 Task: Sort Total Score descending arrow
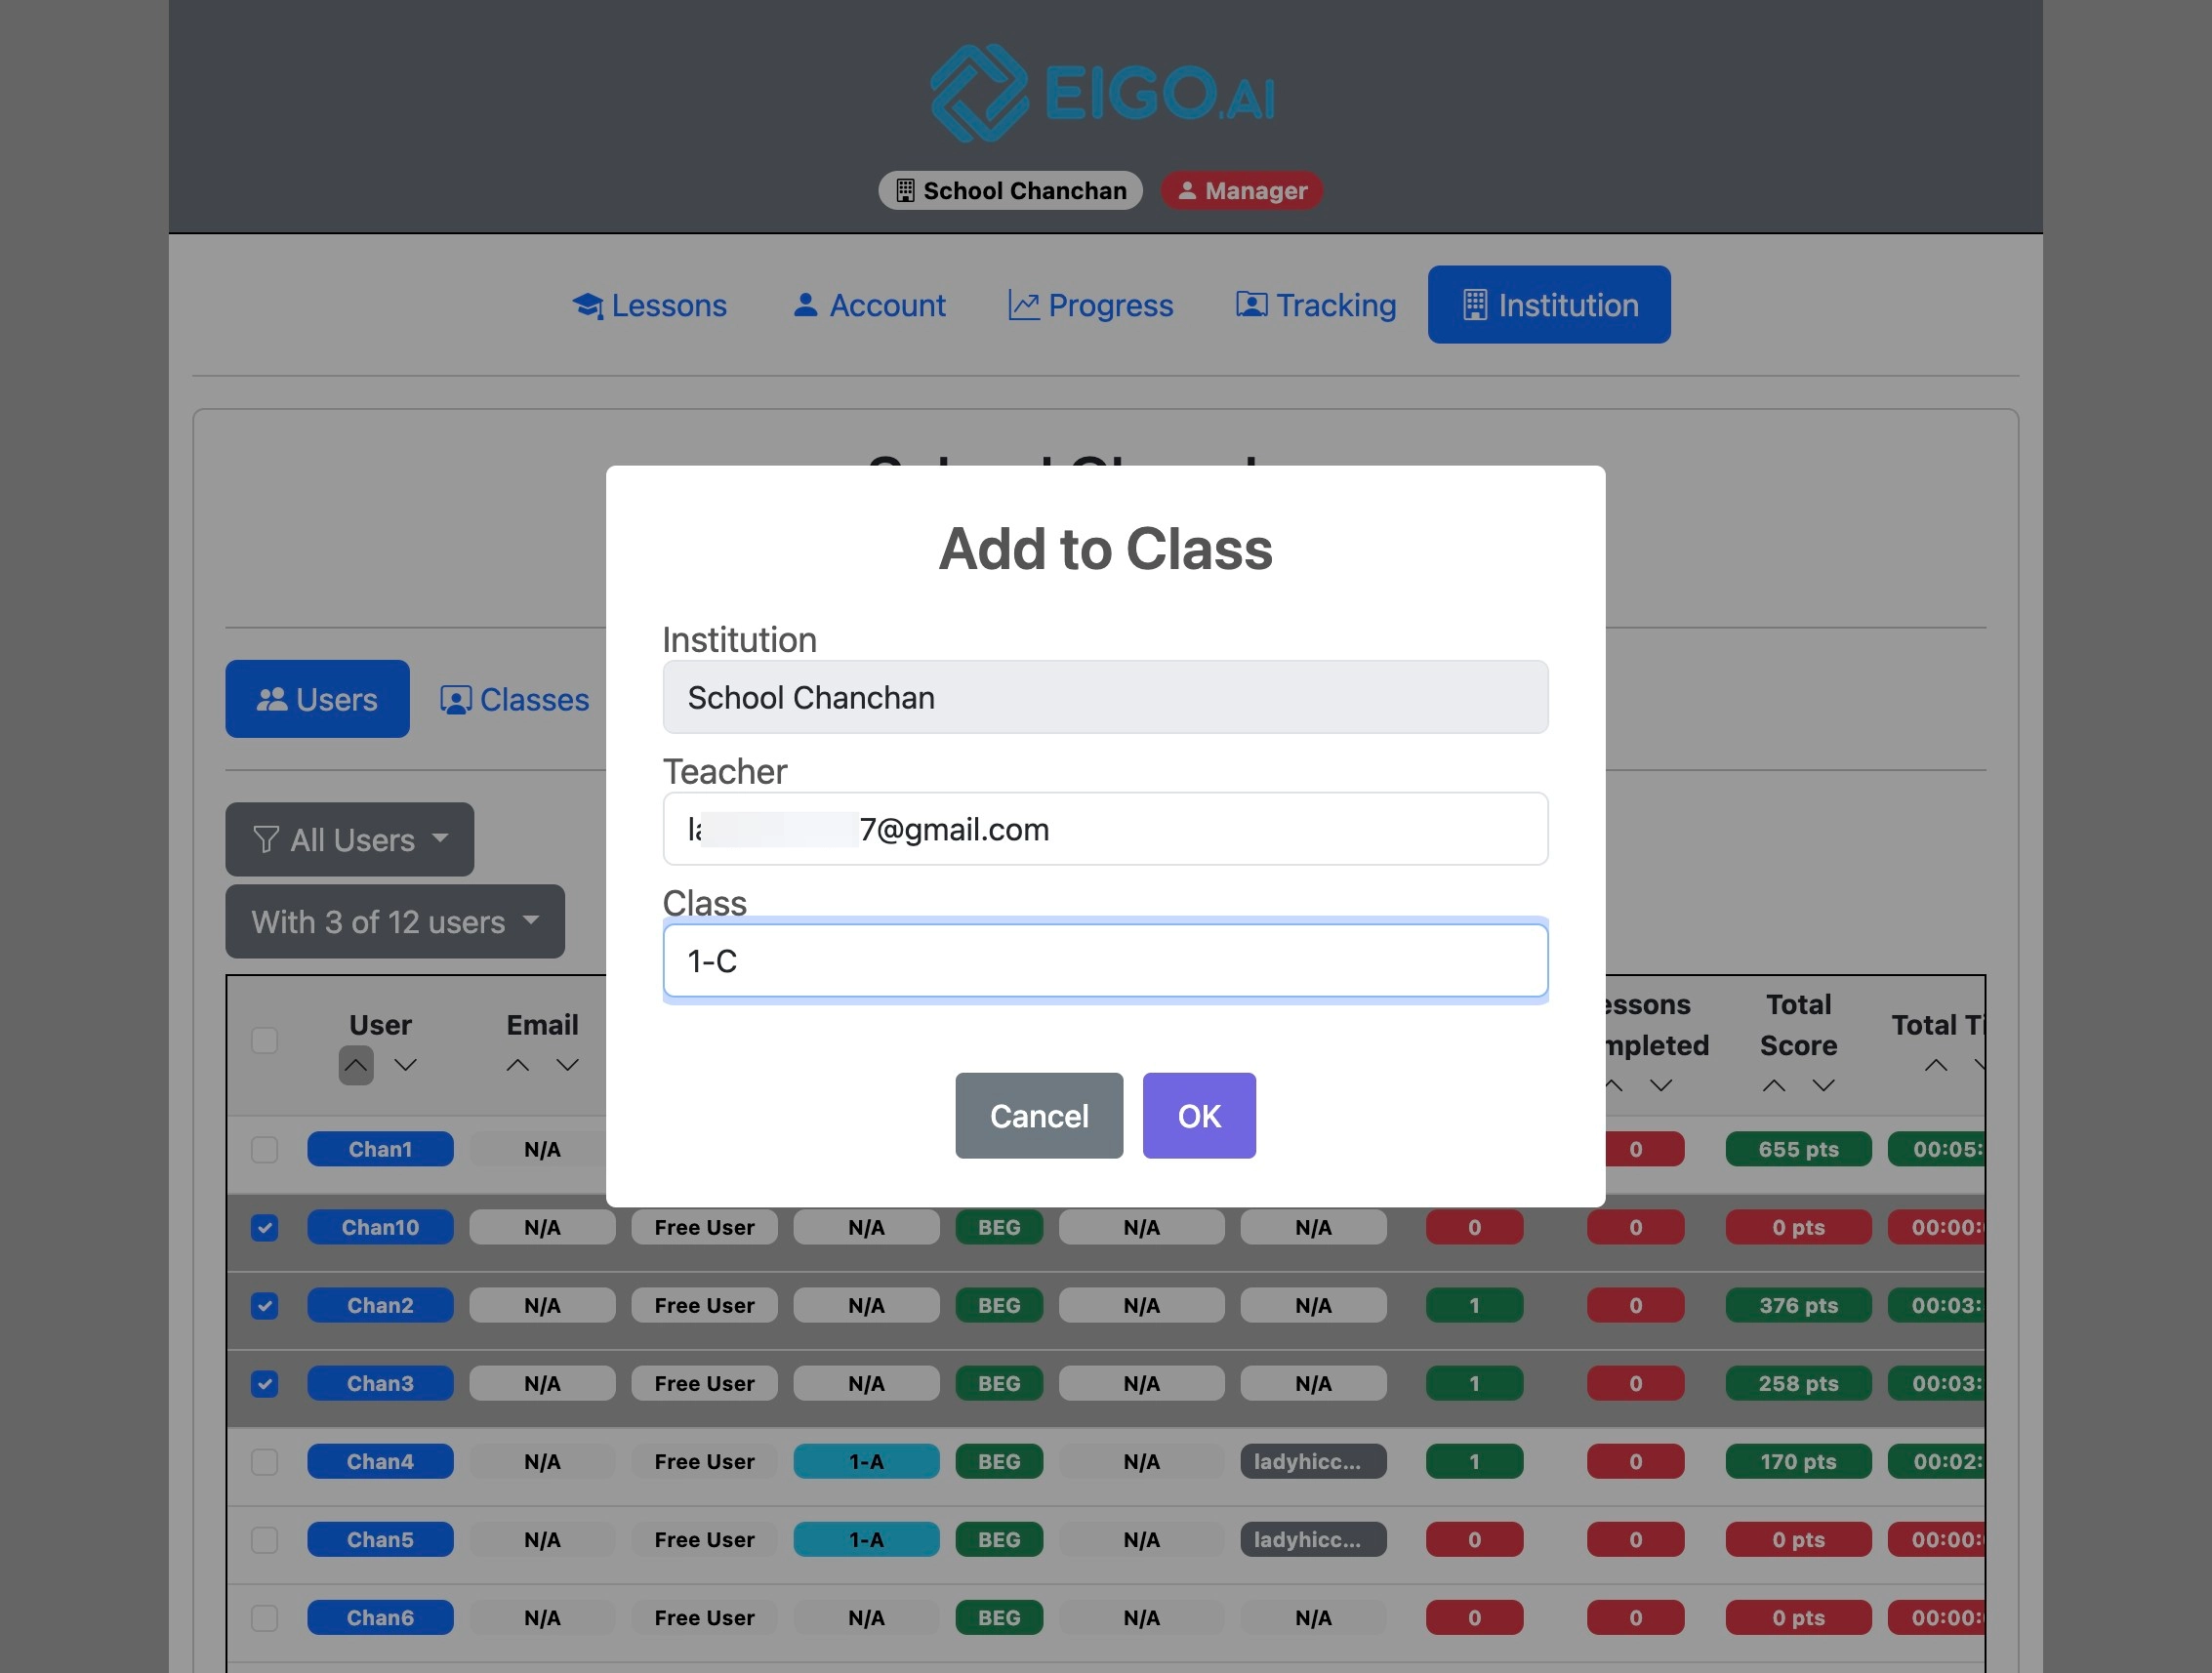click(1823, 1085)
